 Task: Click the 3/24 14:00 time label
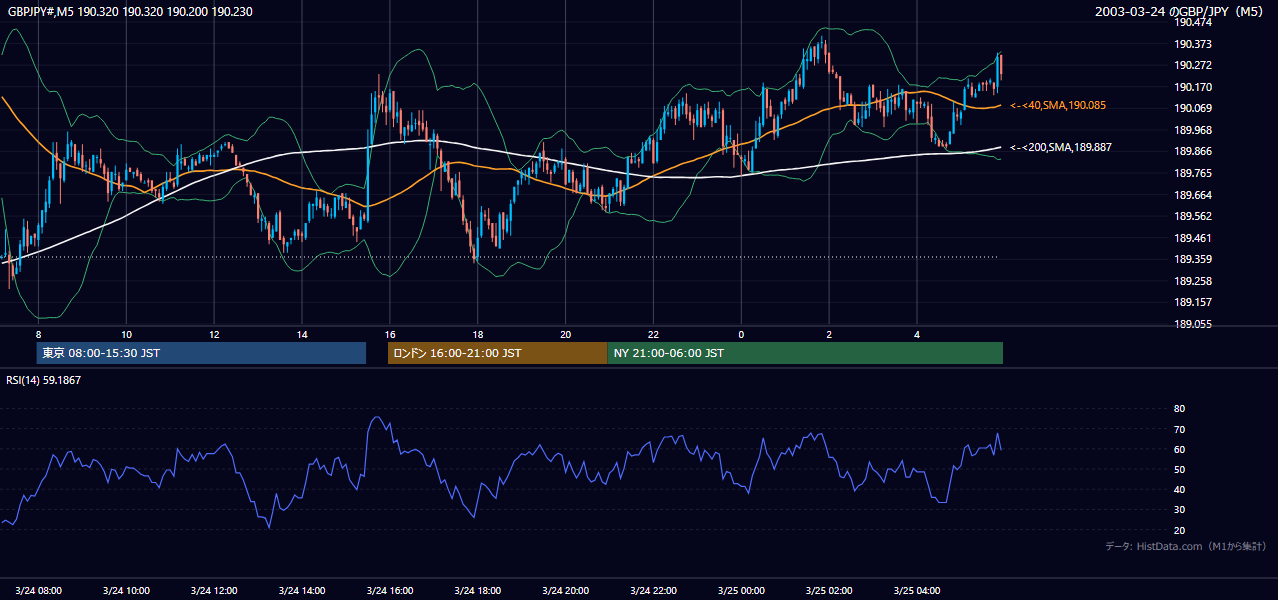[x=302, y=590]
